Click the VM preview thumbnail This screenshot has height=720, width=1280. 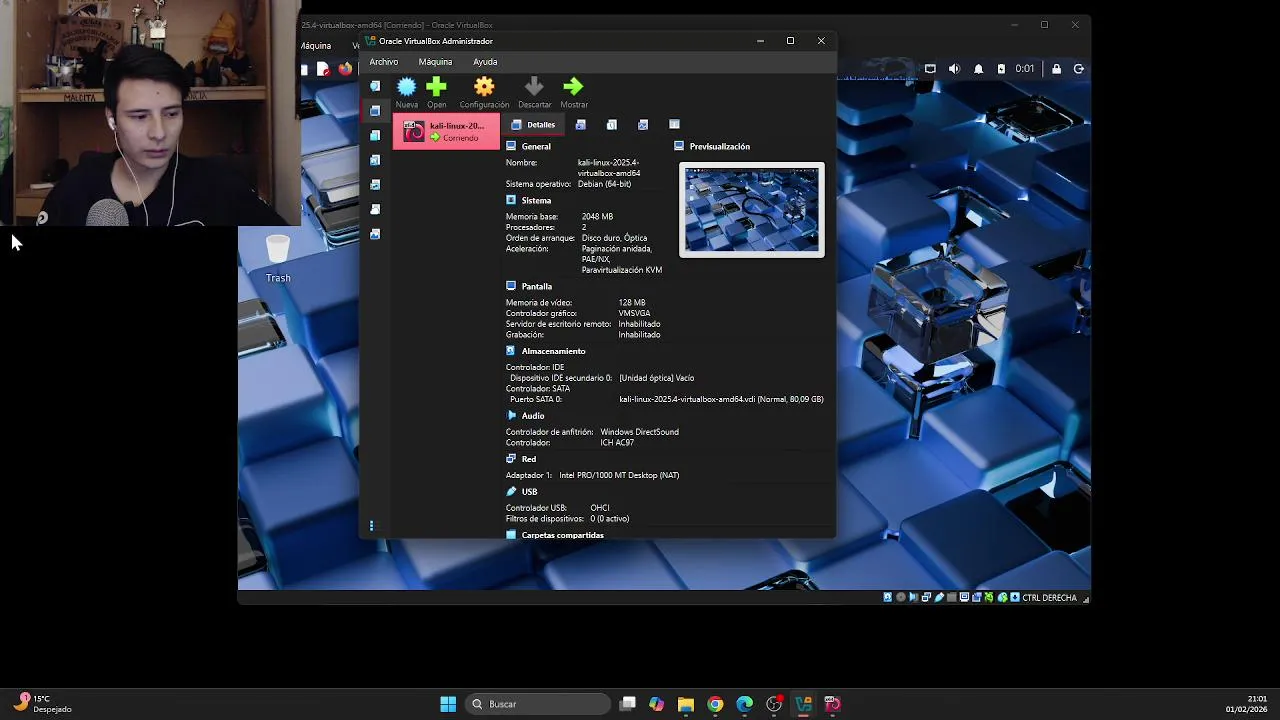(752, 210)
